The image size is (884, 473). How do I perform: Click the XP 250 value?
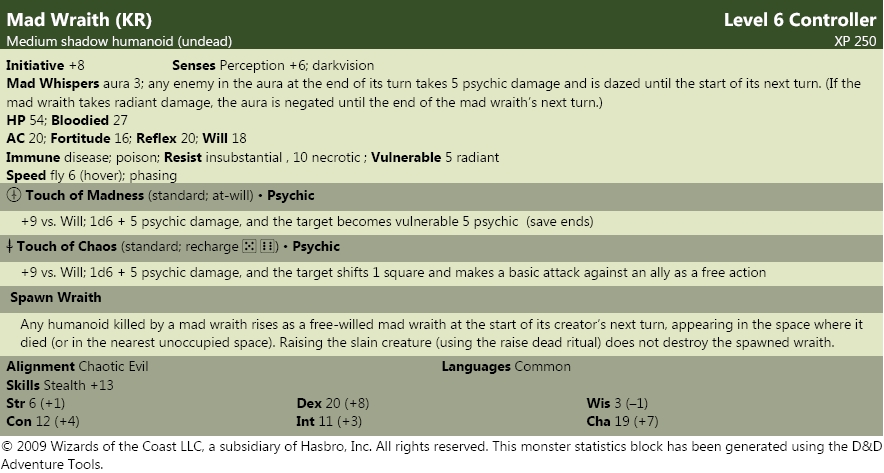click(855, 41)
